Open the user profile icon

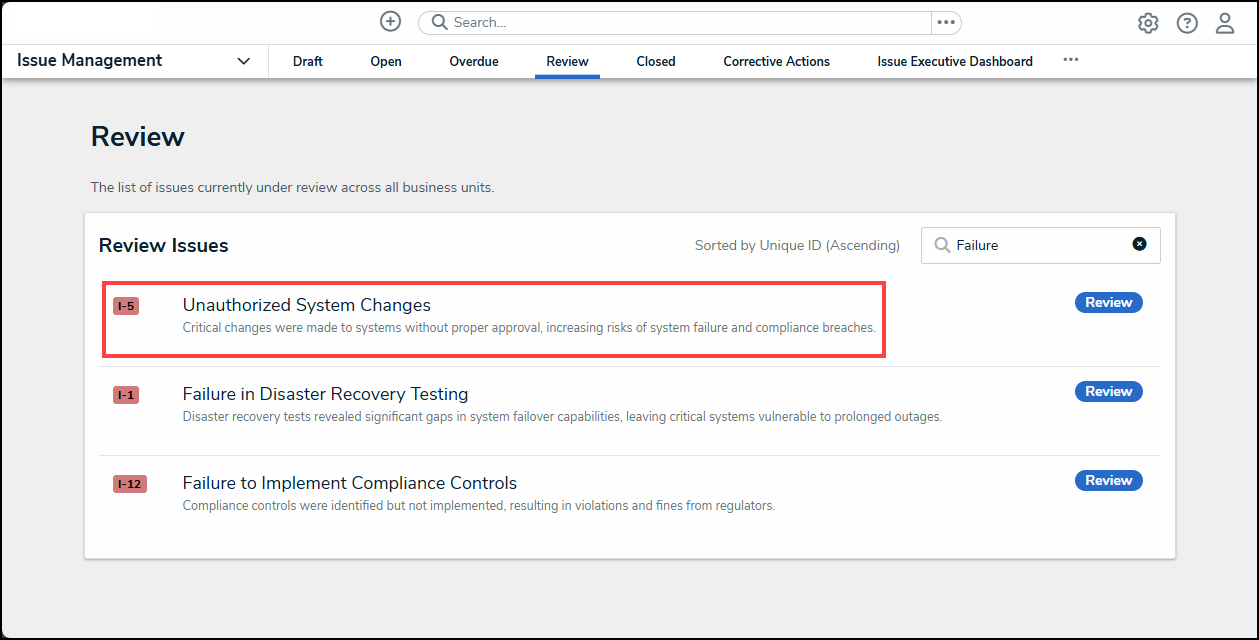pyautogui.click(x=1225, y=23)
